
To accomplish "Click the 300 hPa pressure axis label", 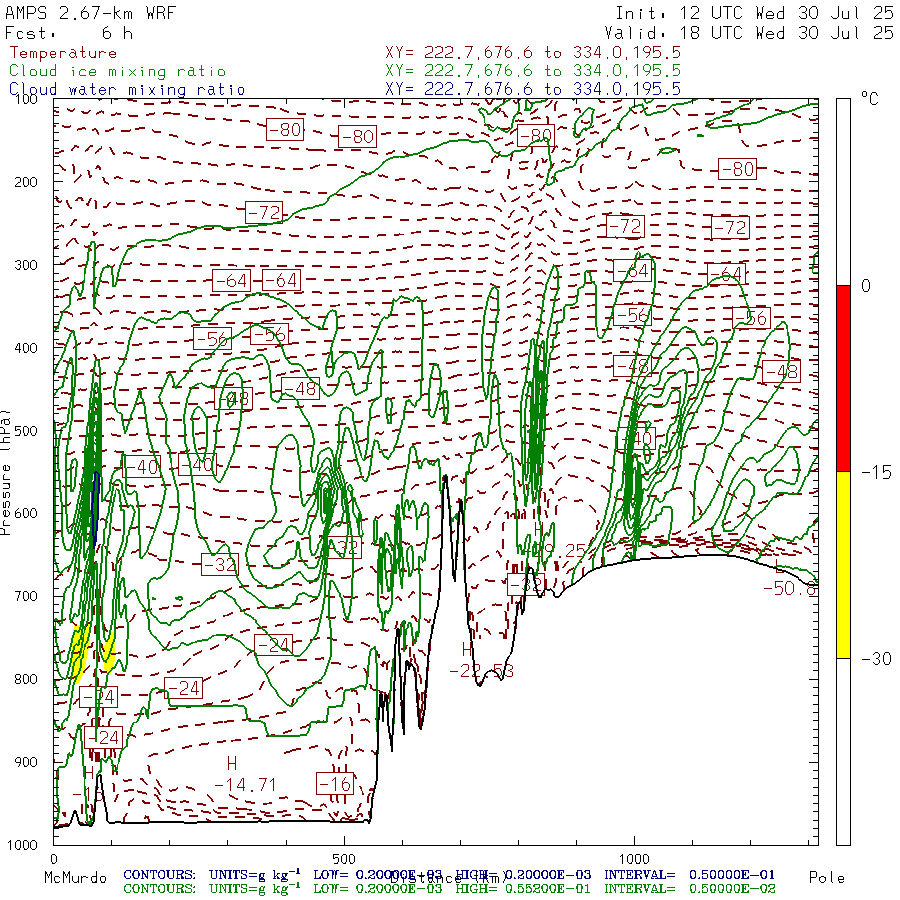I will (x=25, y=265).
